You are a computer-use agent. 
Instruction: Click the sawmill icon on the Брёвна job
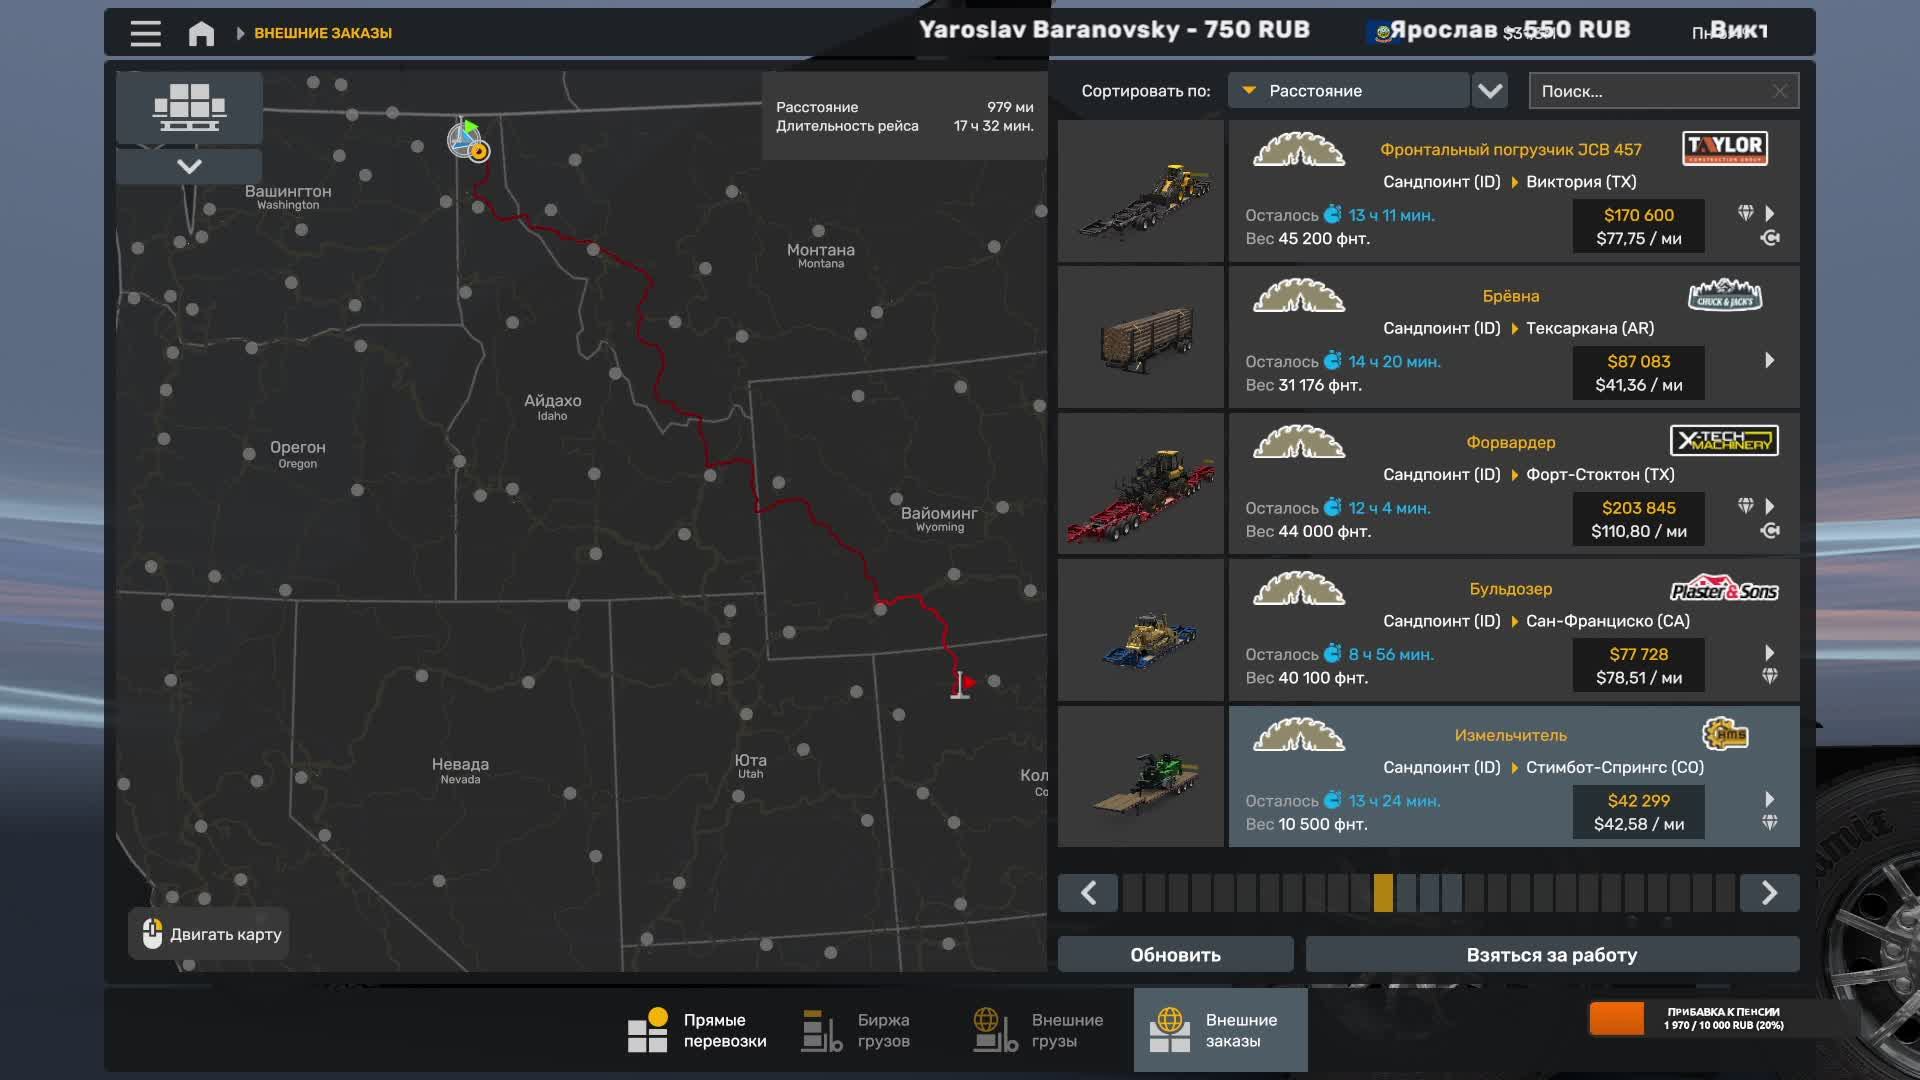coord(1298,296)
